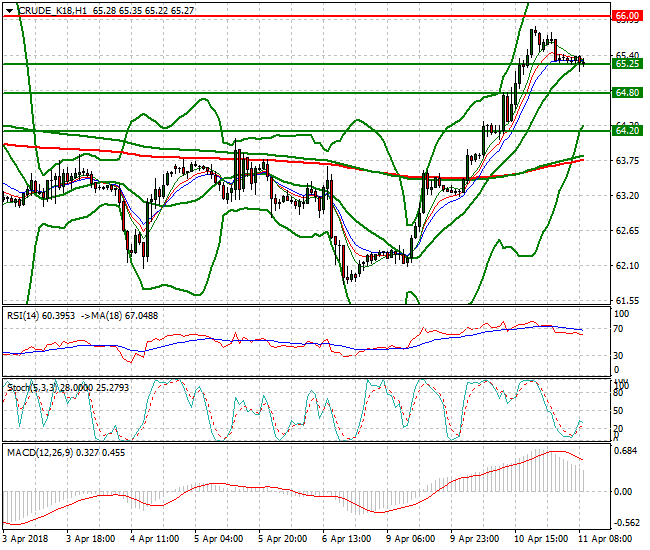Click the red 66.00 price level tag
650x550 pixels.
(627, 17)
